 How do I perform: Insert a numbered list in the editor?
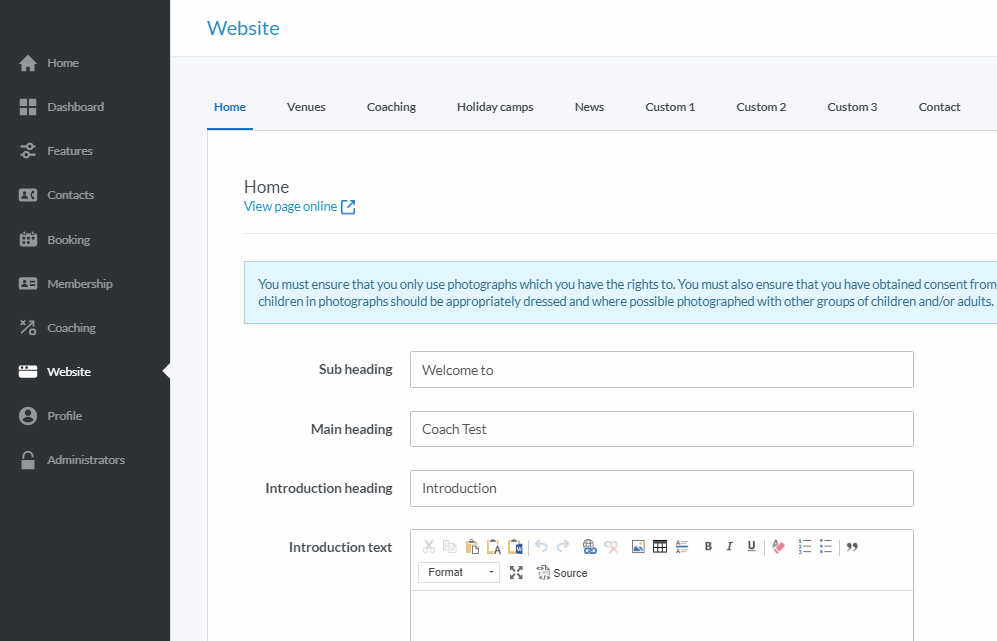(x=805, y=546)
